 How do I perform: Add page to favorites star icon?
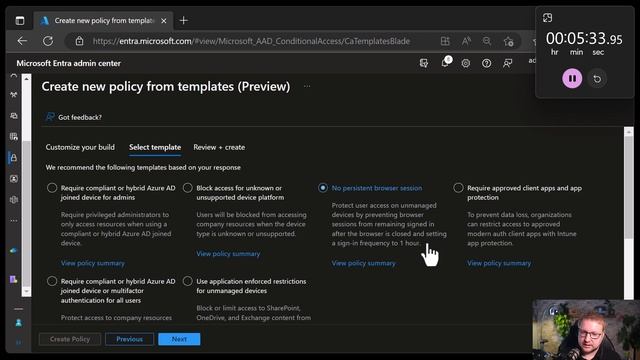509,41
